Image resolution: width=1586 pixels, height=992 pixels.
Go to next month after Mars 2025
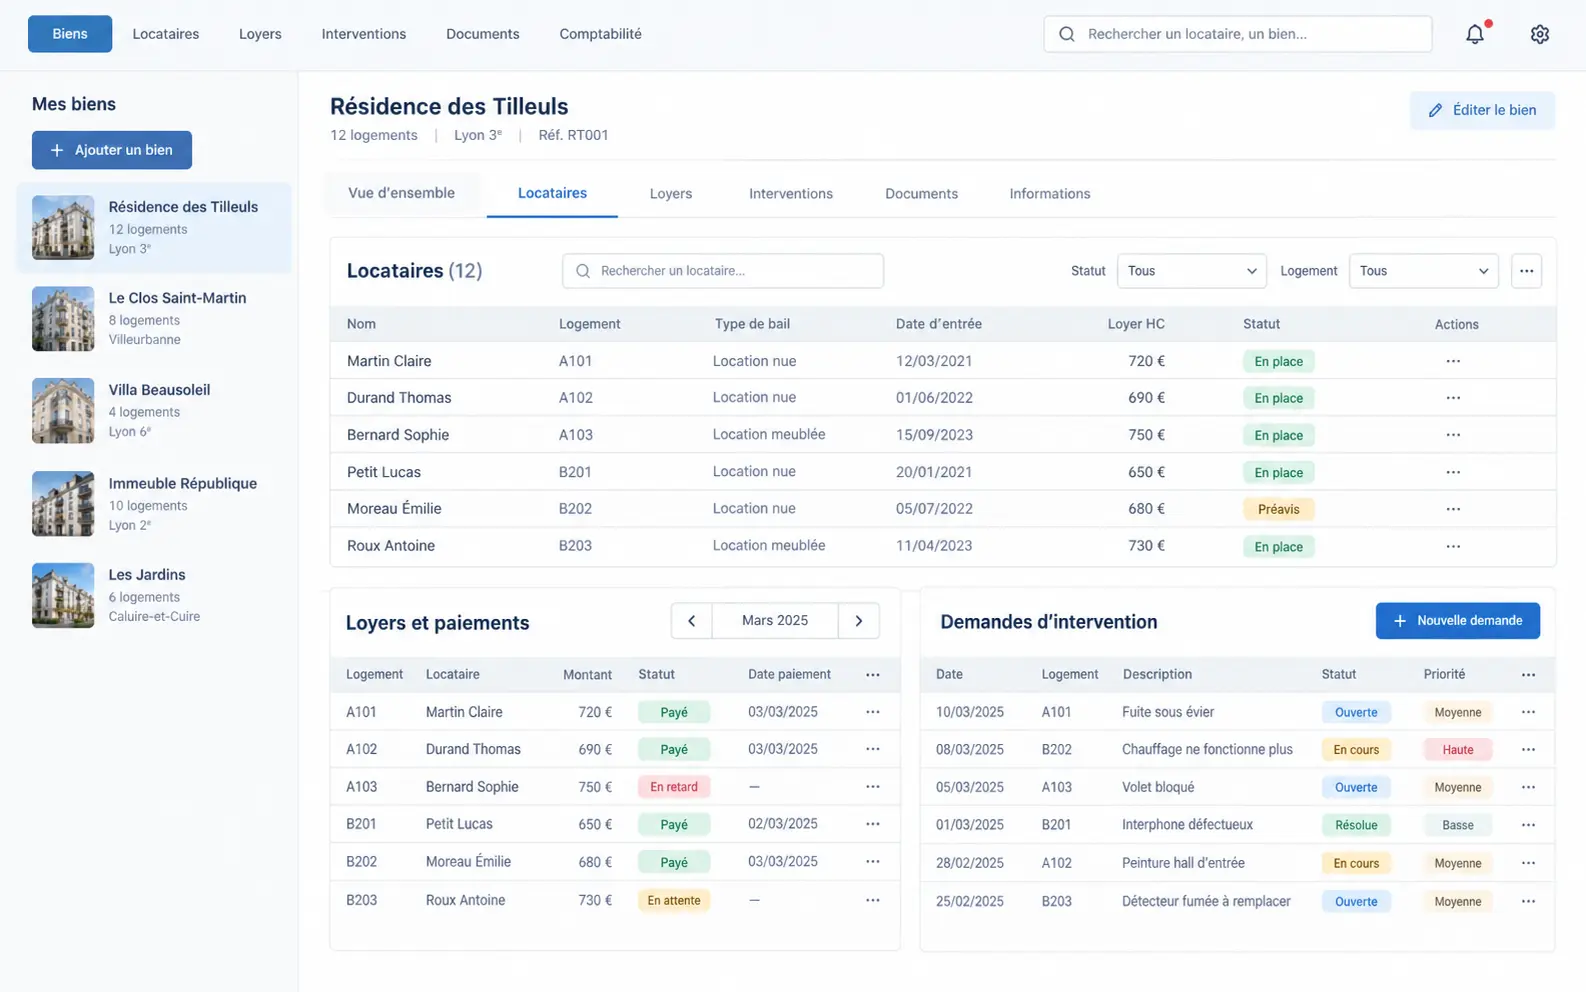click(859, 621)
